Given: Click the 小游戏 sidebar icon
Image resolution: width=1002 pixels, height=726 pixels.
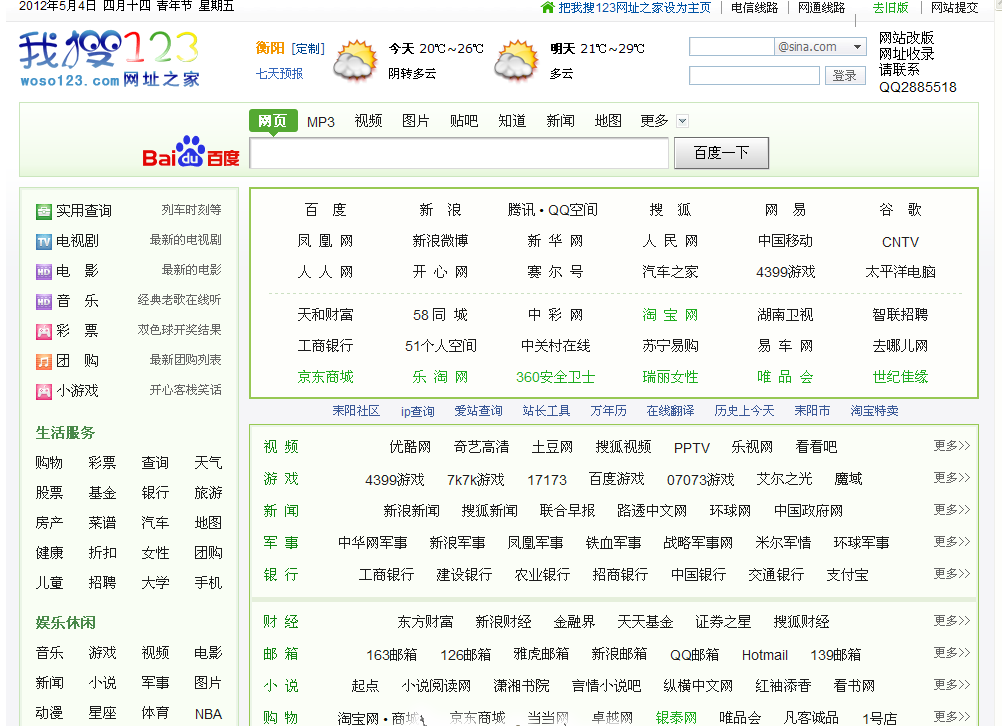Looking at the screenshot, I should (43, 391).
